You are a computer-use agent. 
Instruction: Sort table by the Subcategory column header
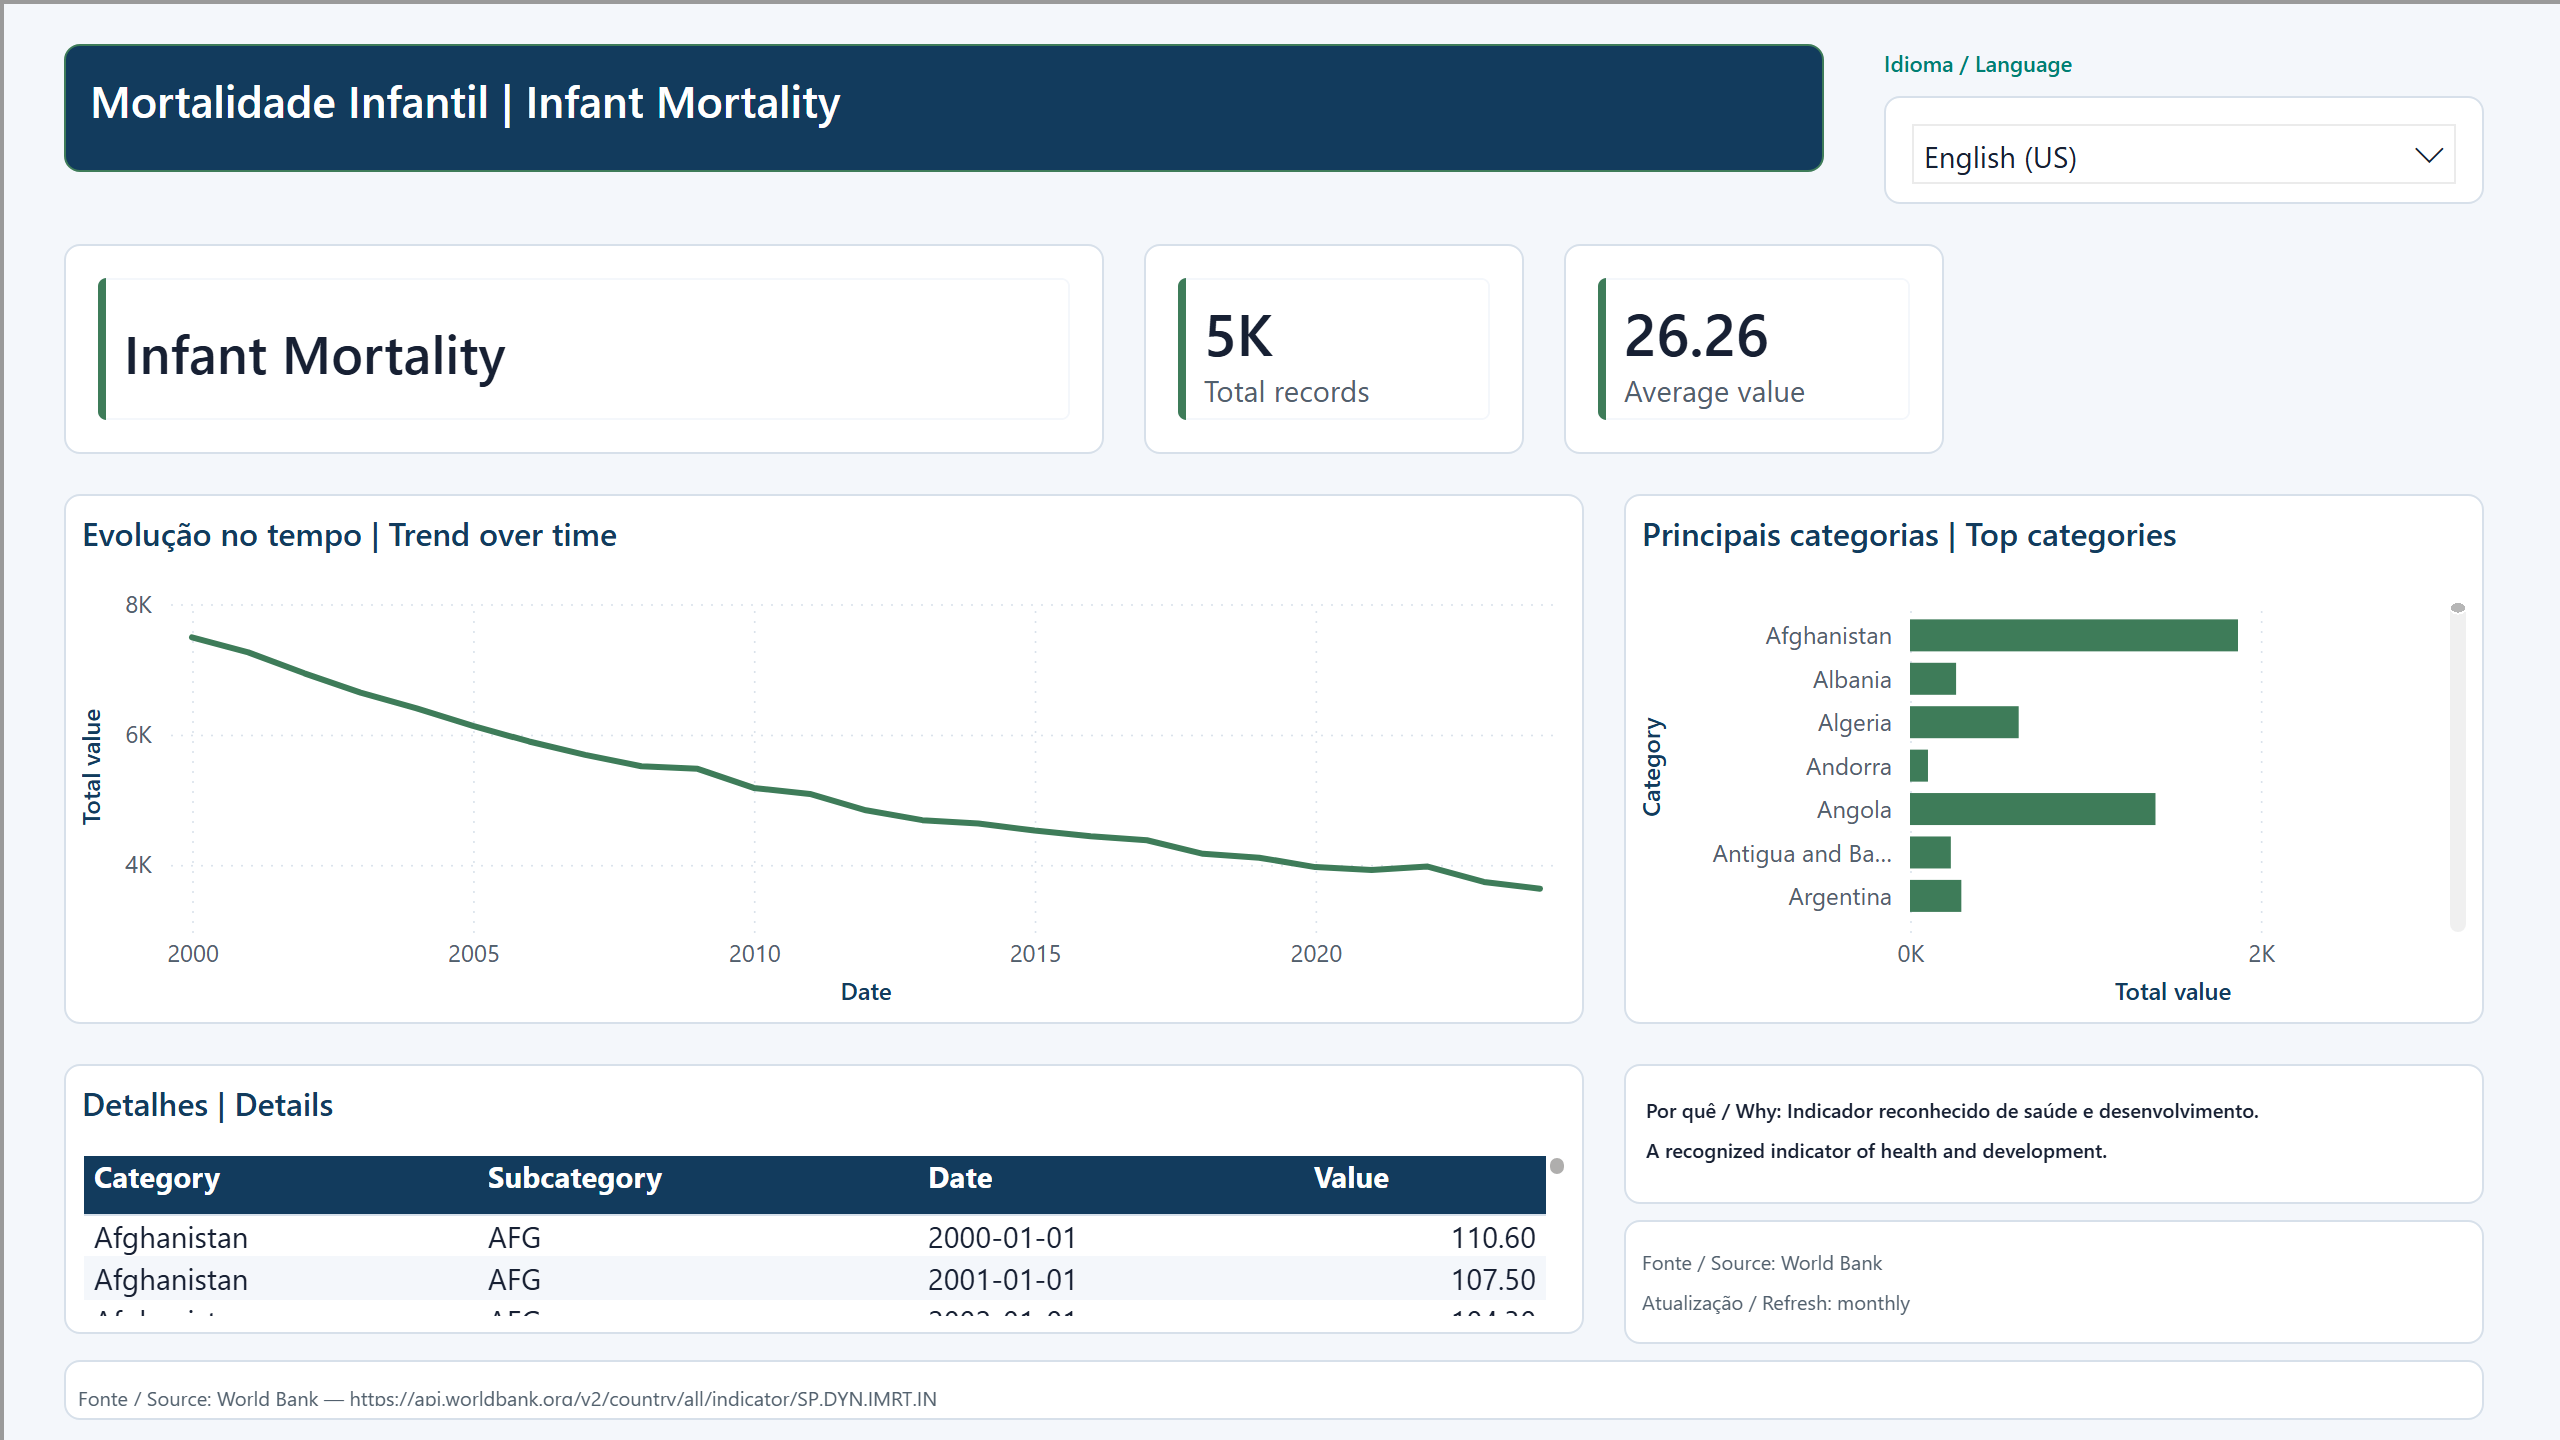(x=574, y=1178)
